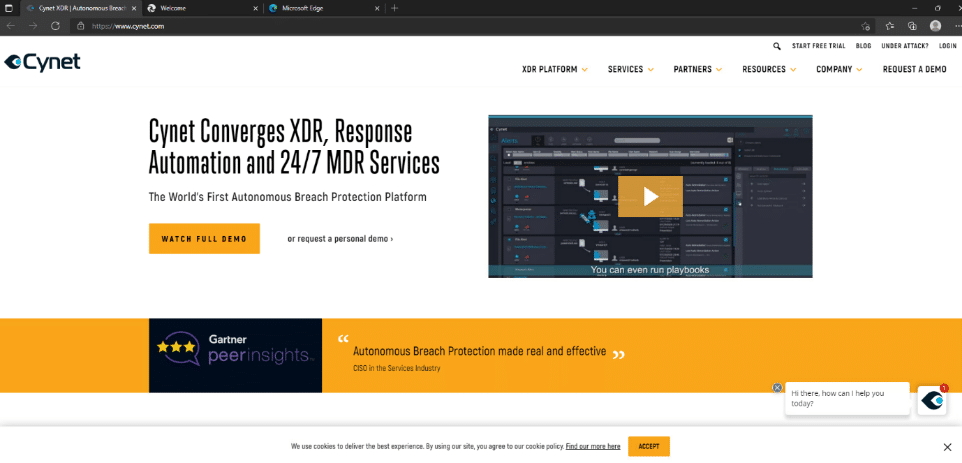This screenshot has width=962, height=463.
Task: Click 'CISO in the Services Industry' text
Action: (x=396, y=369)
